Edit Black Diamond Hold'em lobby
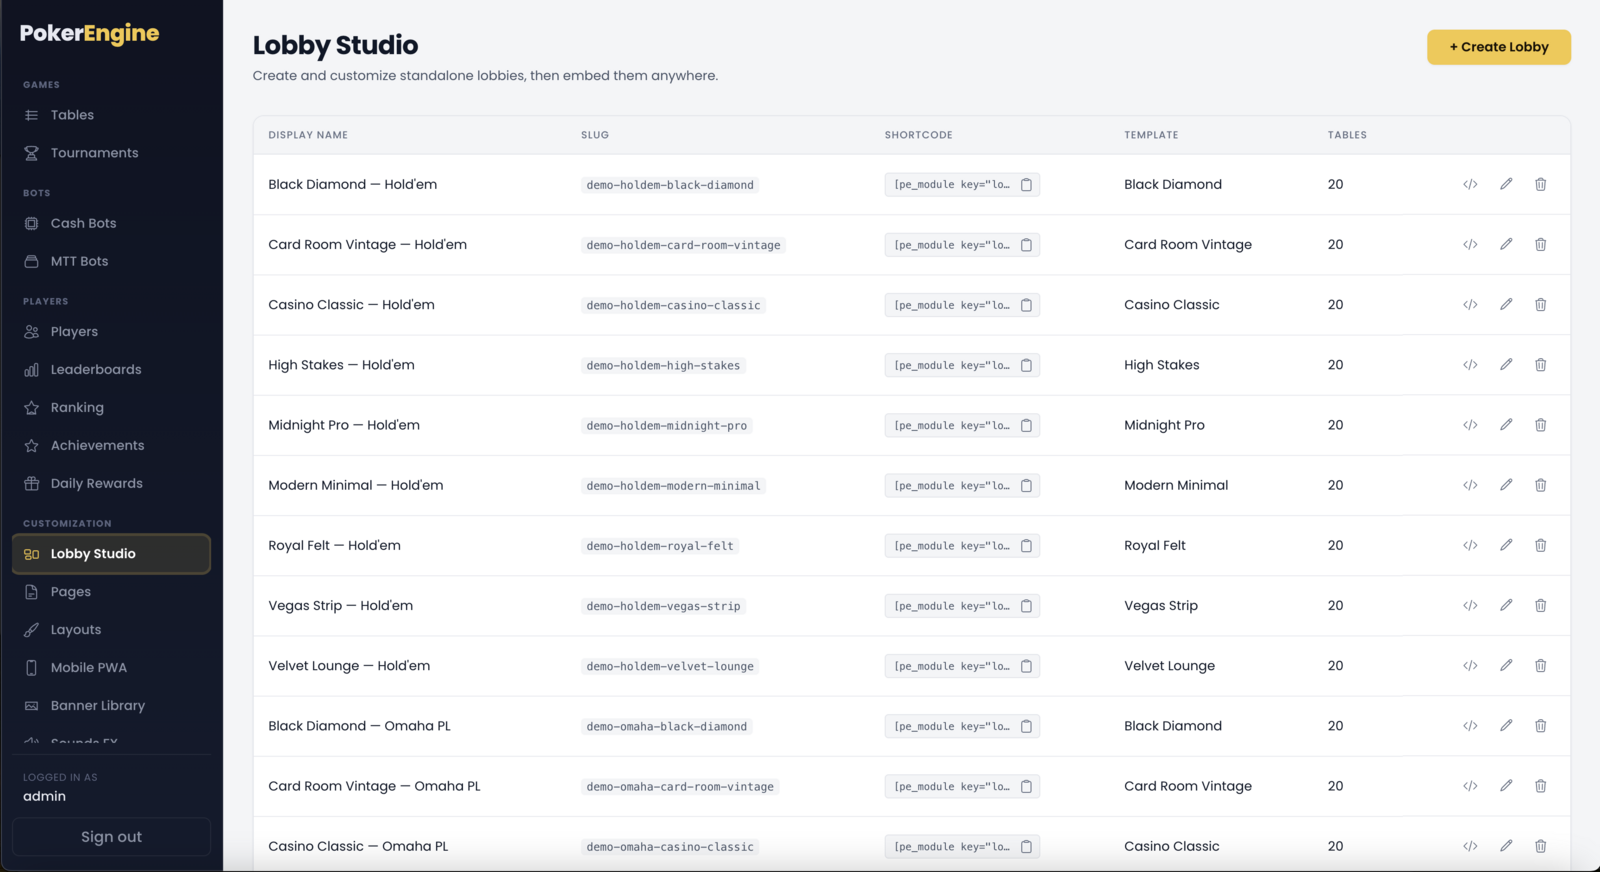 coord(1506,184)
